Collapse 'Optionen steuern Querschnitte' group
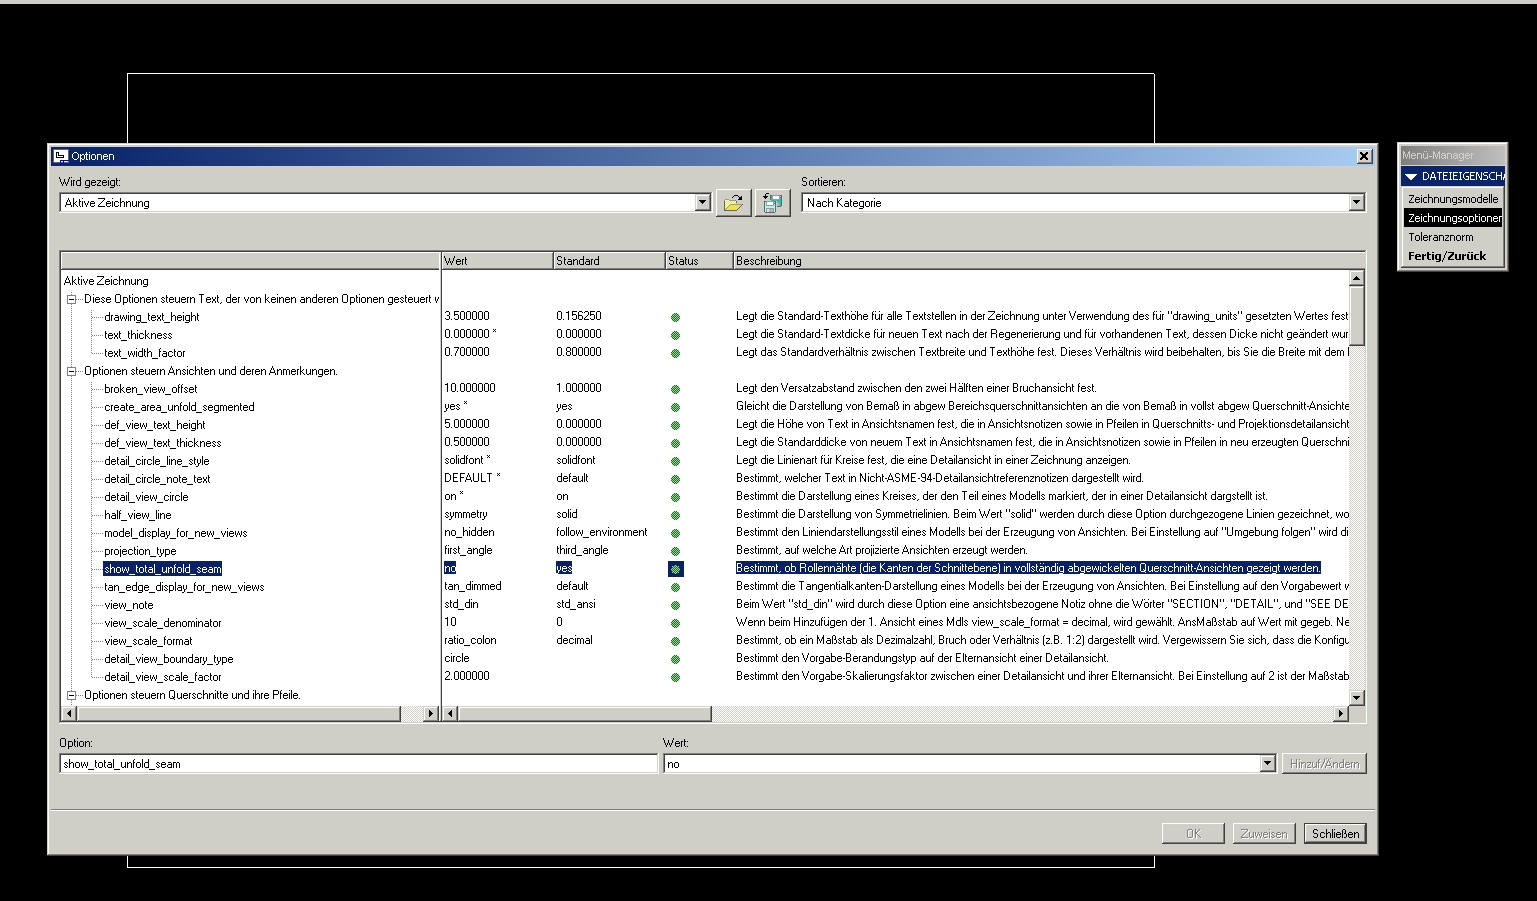Viewport: 1537px width, 901px height. pyautogui.click(x=71, y=695)
